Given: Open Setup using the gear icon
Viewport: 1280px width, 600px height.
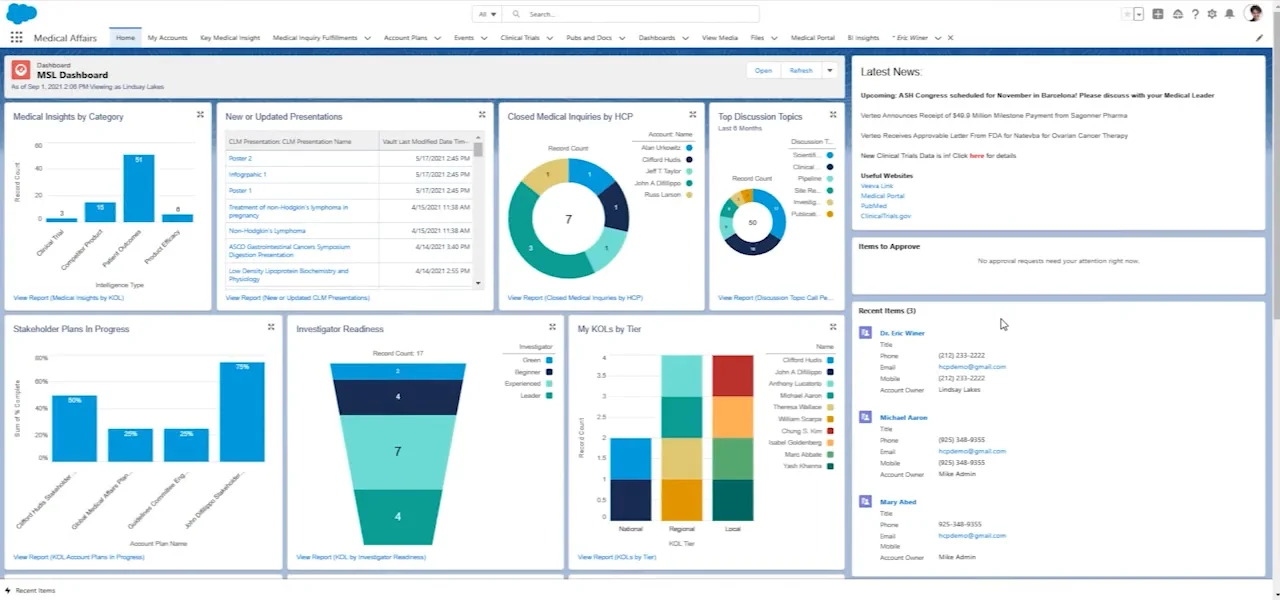Looking at the screenshot, I should tap(1212, 14).
